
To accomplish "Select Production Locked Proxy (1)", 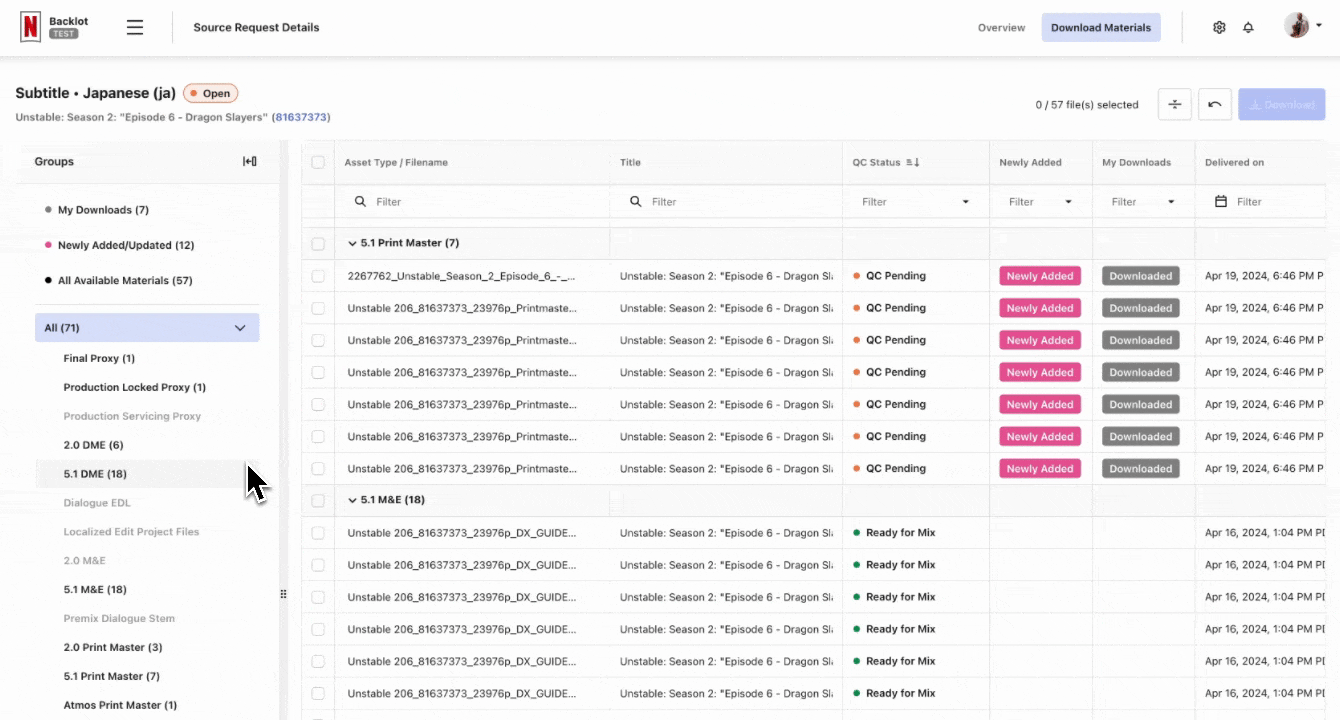I will pyautogui.click(x=134, y=387).
